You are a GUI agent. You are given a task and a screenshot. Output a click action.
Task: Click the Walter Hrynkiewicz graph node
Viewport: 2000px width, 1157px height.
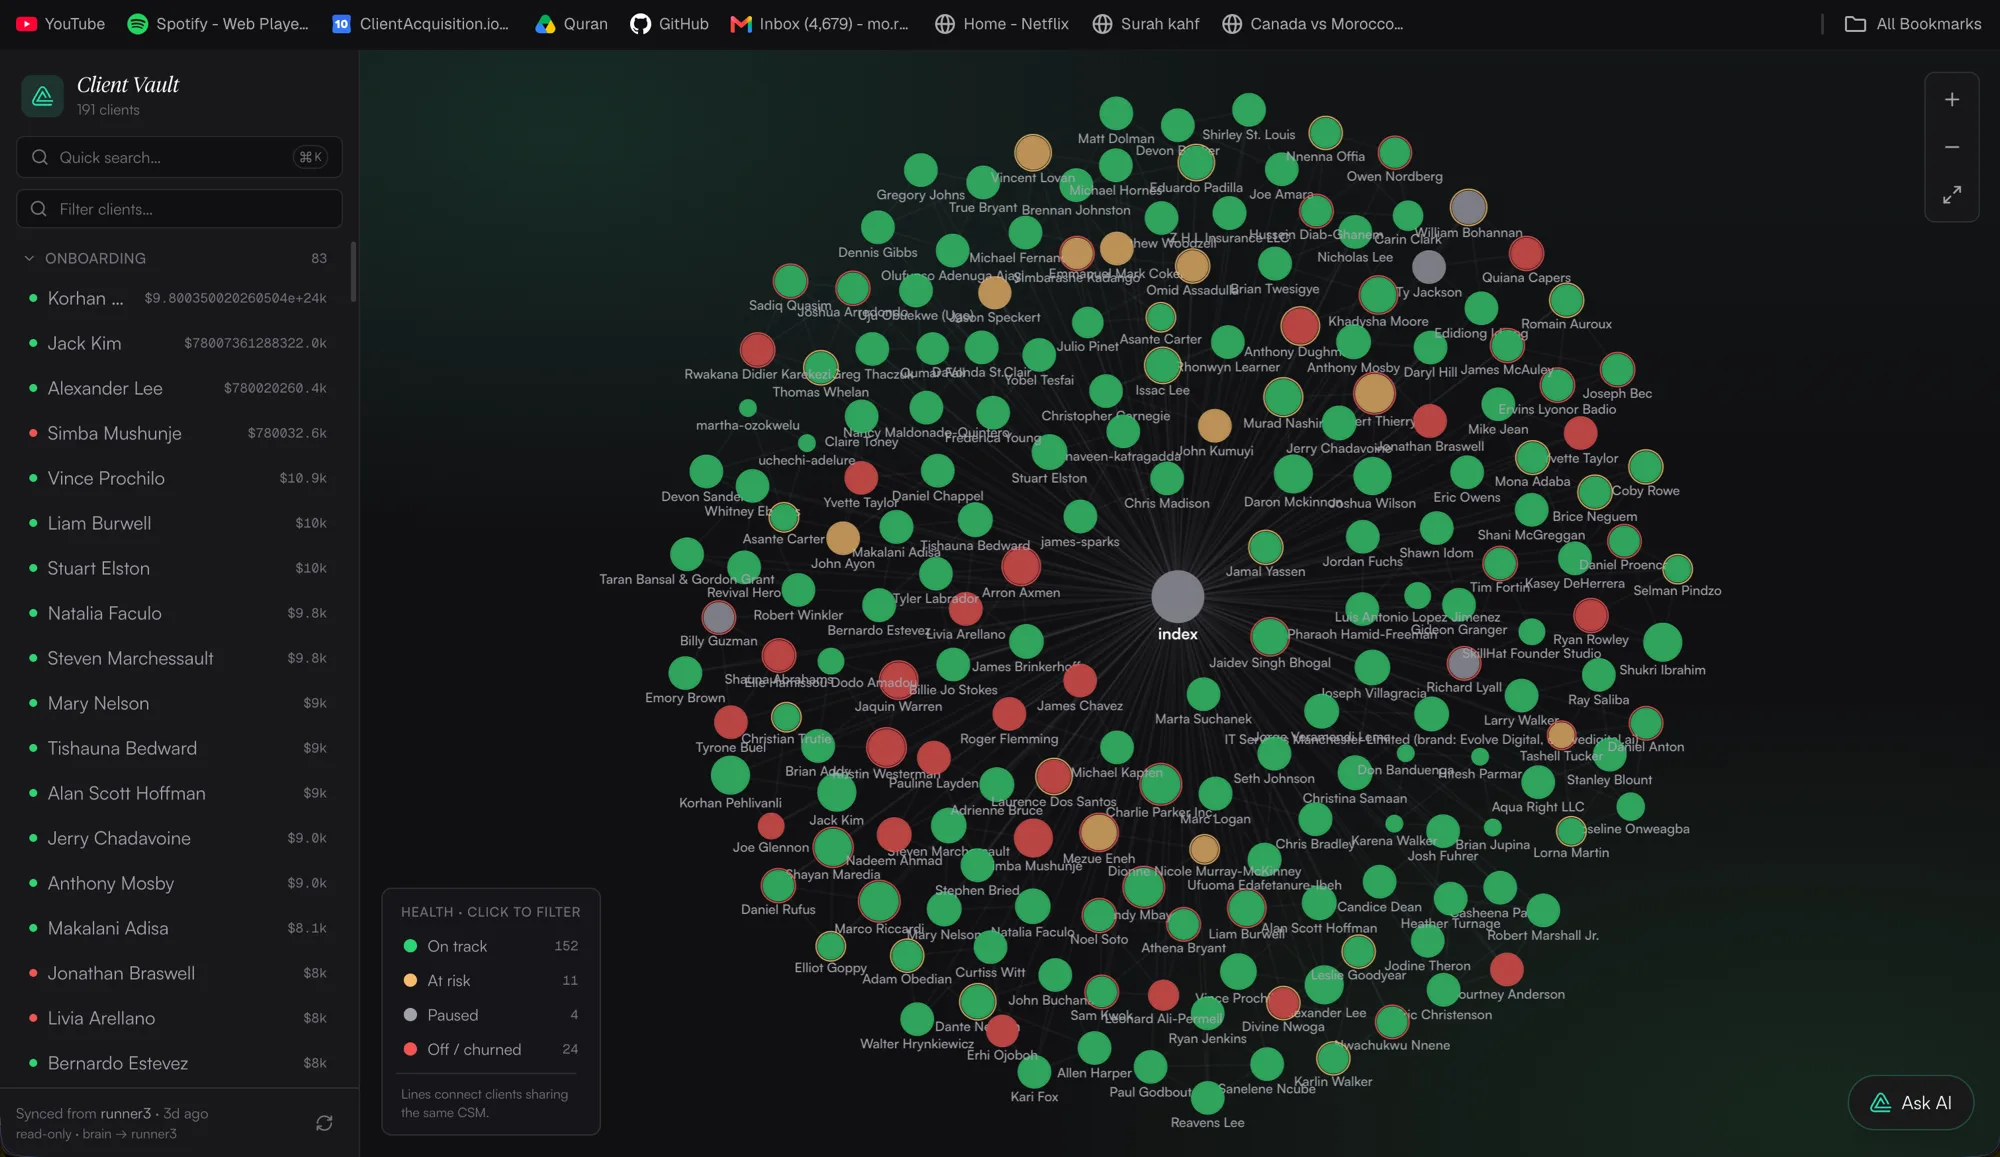[917, 1019]
